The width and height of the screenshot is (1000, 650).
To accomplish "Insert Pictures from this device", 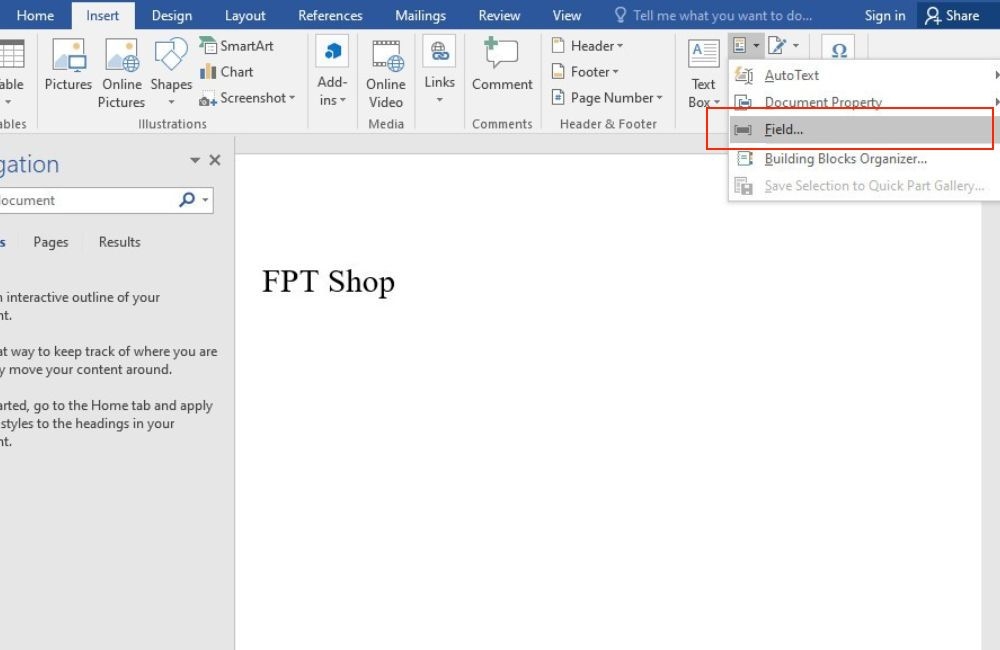I will 68,65.
